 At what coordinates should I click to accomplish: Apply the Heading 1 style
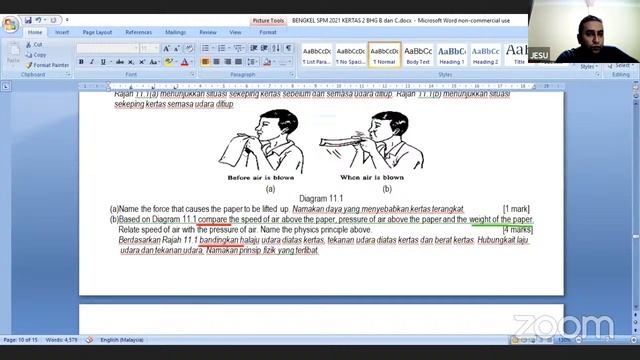452,55
